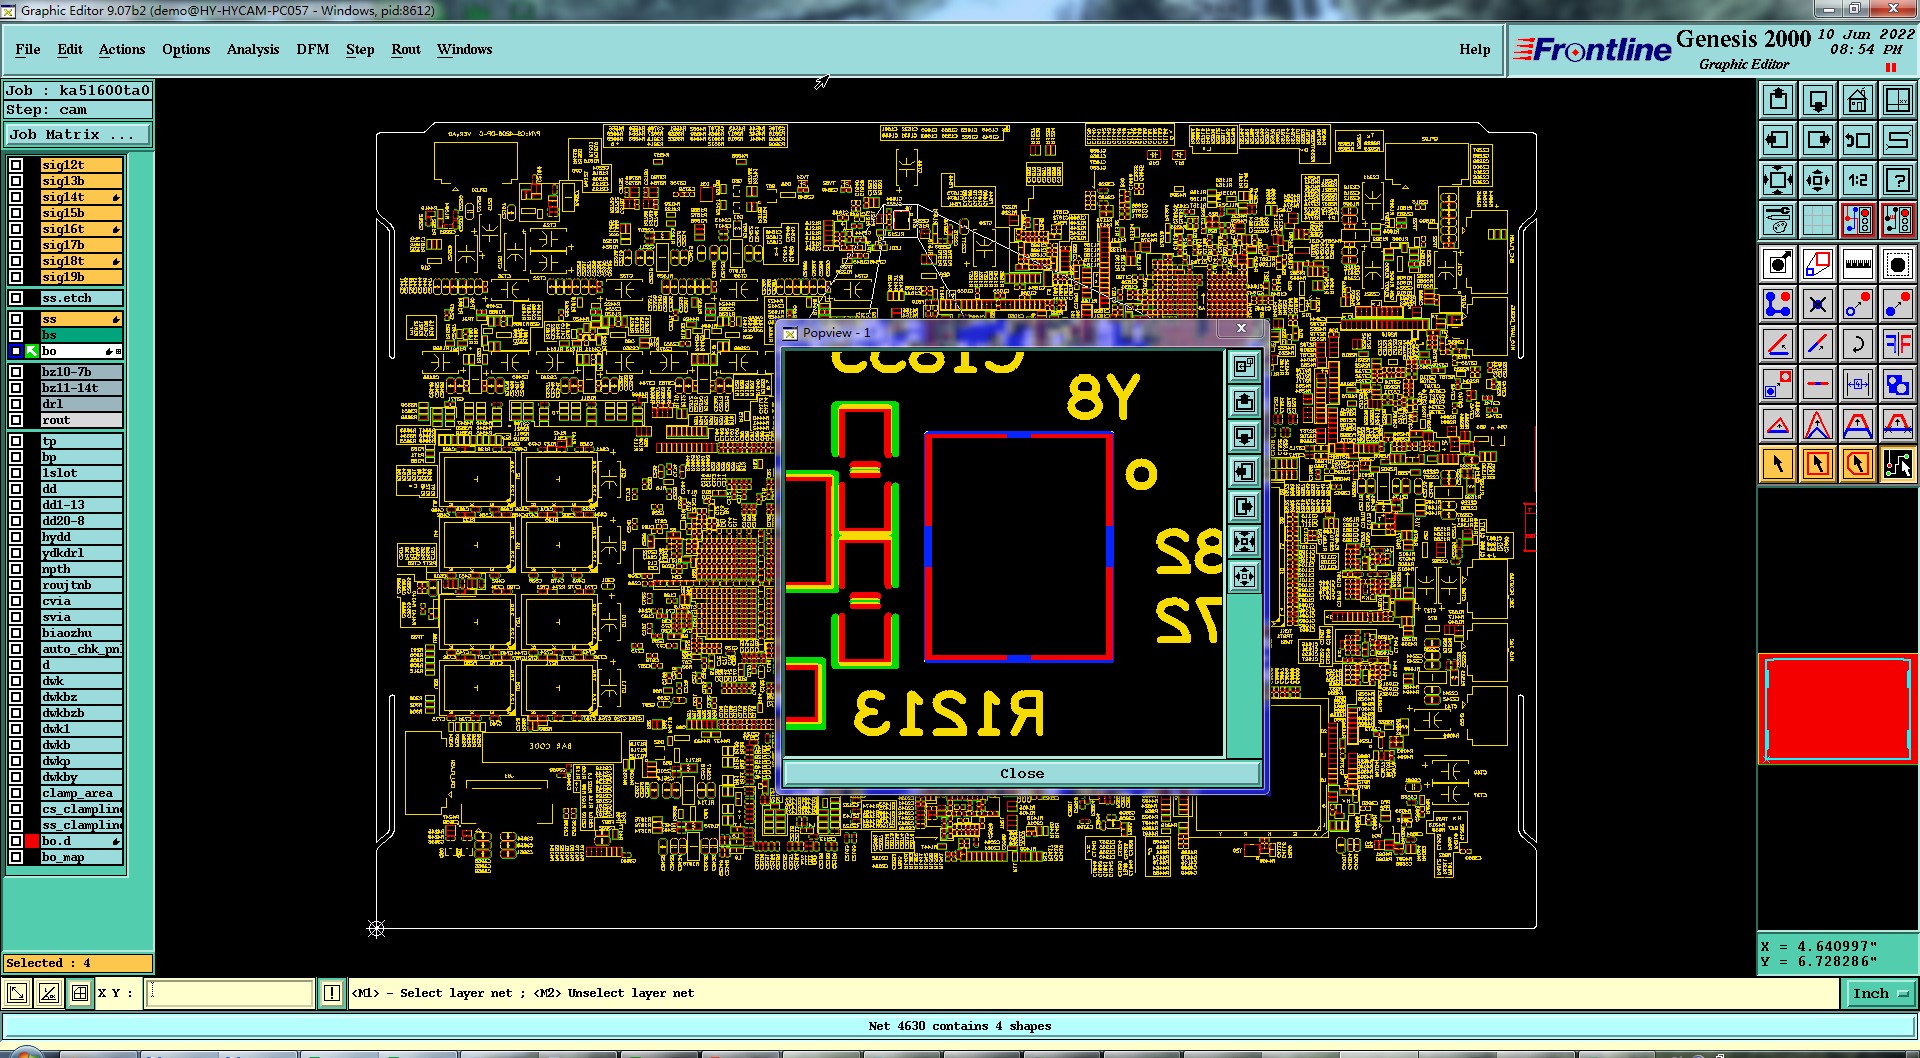Image resolution: width=1920 pixels, height=1058 pixels.
Task: Click the wrench and palette display settings icon
Action: tap(1778, 219)
